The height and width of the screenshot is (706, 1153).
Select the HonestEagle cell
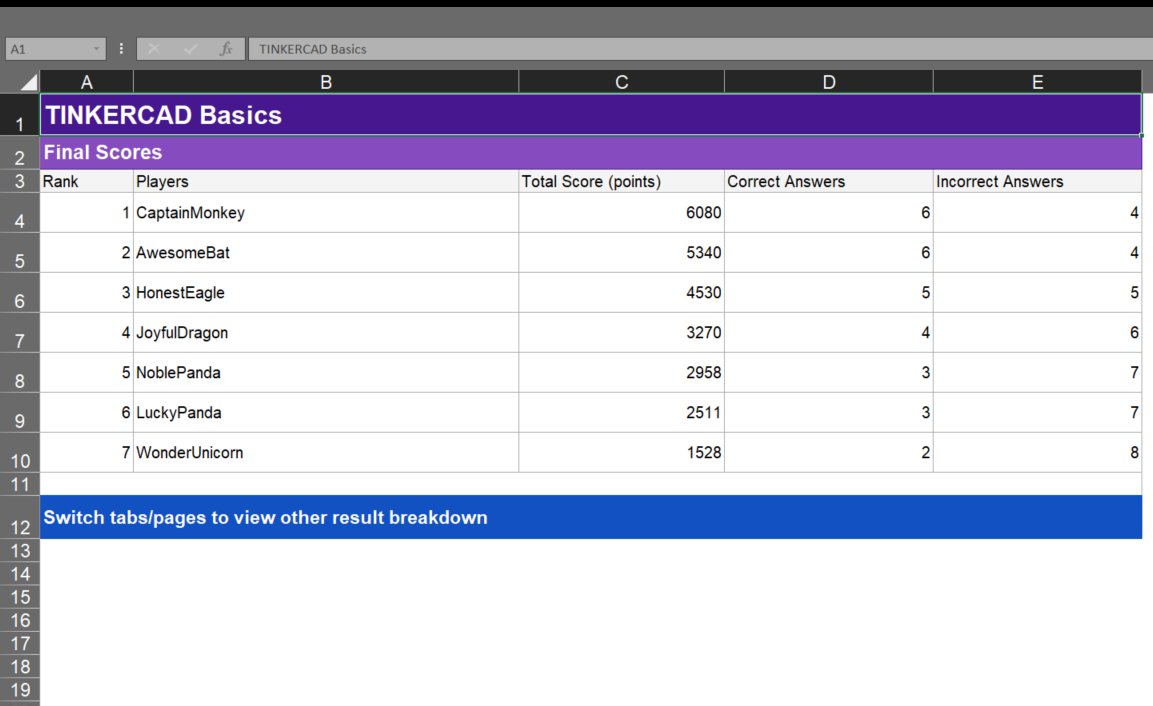tap(326, 293)
